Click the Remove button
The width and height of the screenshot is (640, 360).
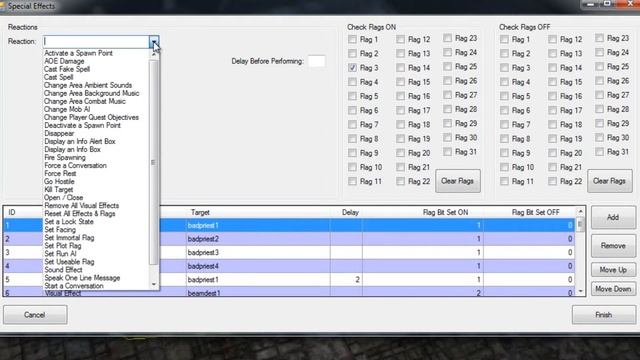(613, 246)
